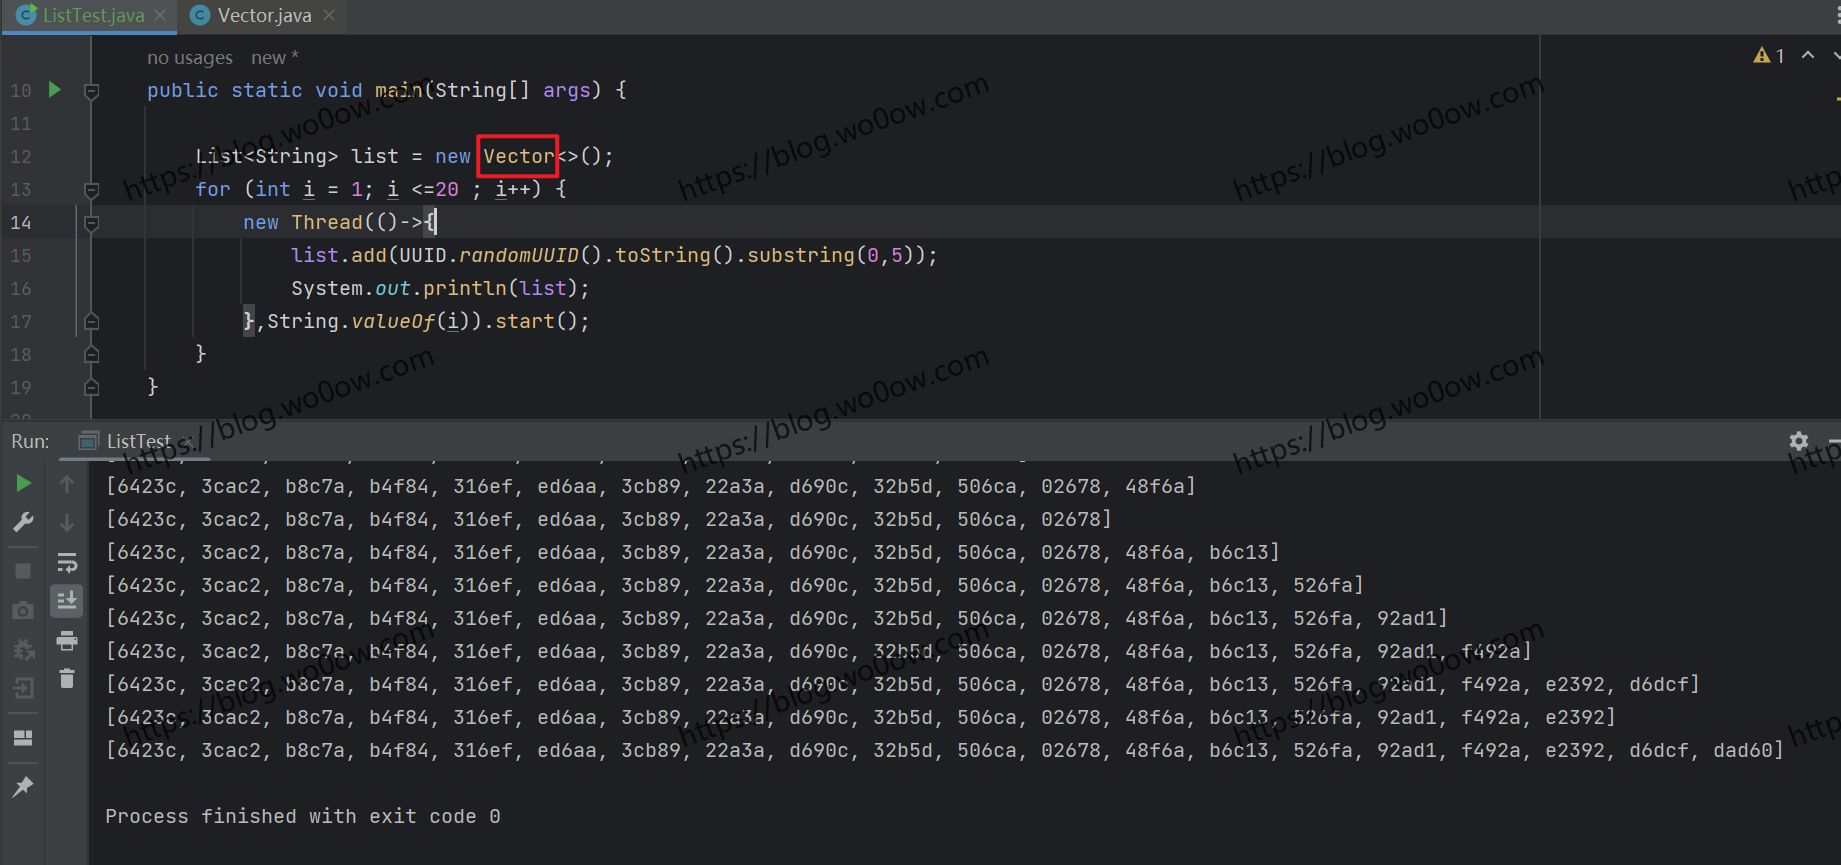Clear console with the trash icon
Viewport: 1841px width, 865px height.
tap(67, 679)
